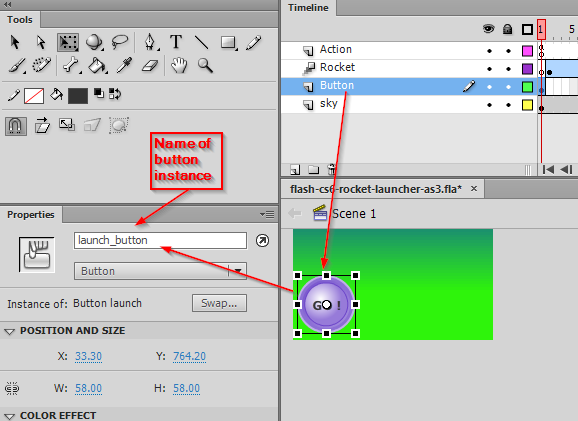Choose the Eraser tool
This screenshot has width=578, height=421.
[150, 66]
